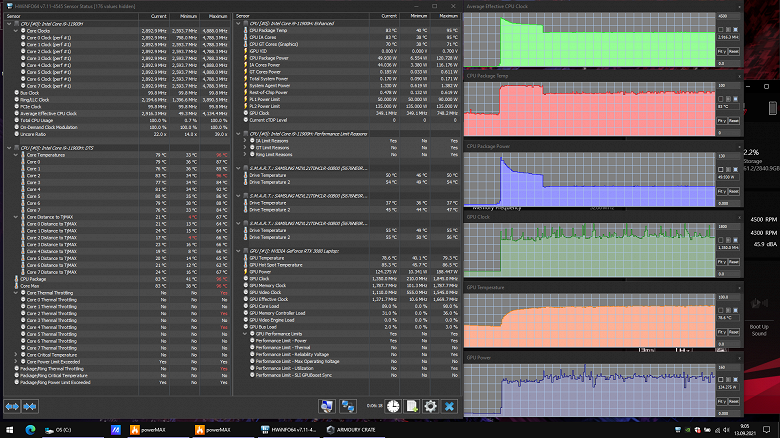The image size is (780, 438).
Task: Collapse the GPU [#1] NVIDIA GeForce RTX group
Action: [238, 251]
